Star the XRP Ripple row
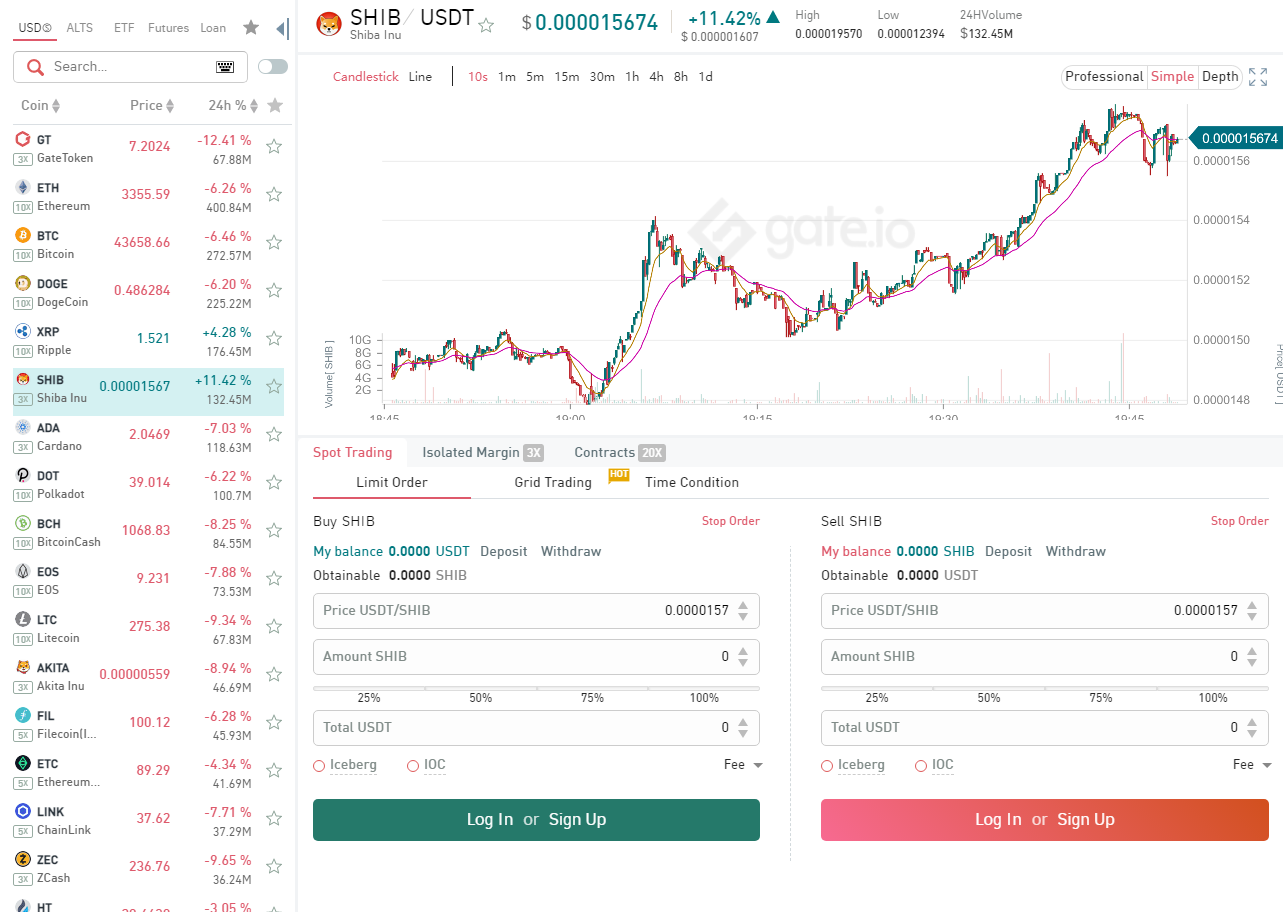Screen dimensions: 1283x912 tap(274, 339)
